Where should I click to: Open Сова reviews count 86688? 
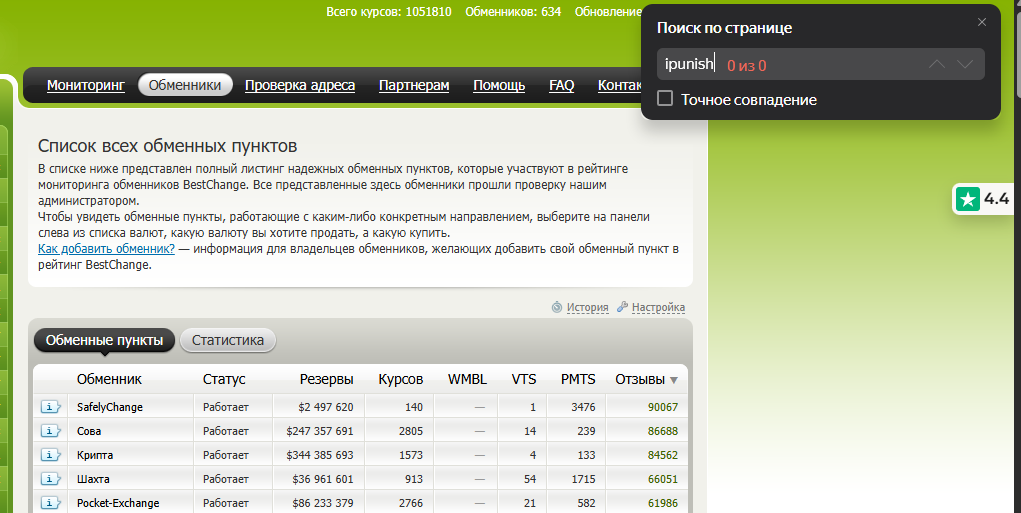[x=663, y=431]
